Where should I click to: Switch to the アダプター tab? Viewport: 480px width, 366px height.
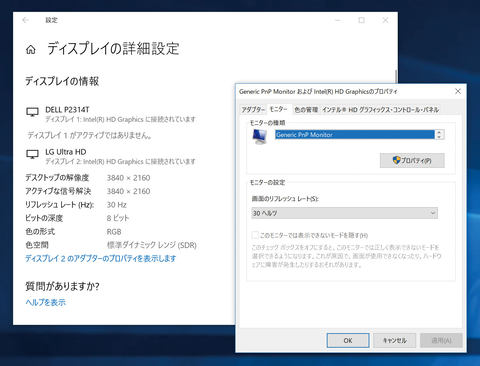(253, 110)
